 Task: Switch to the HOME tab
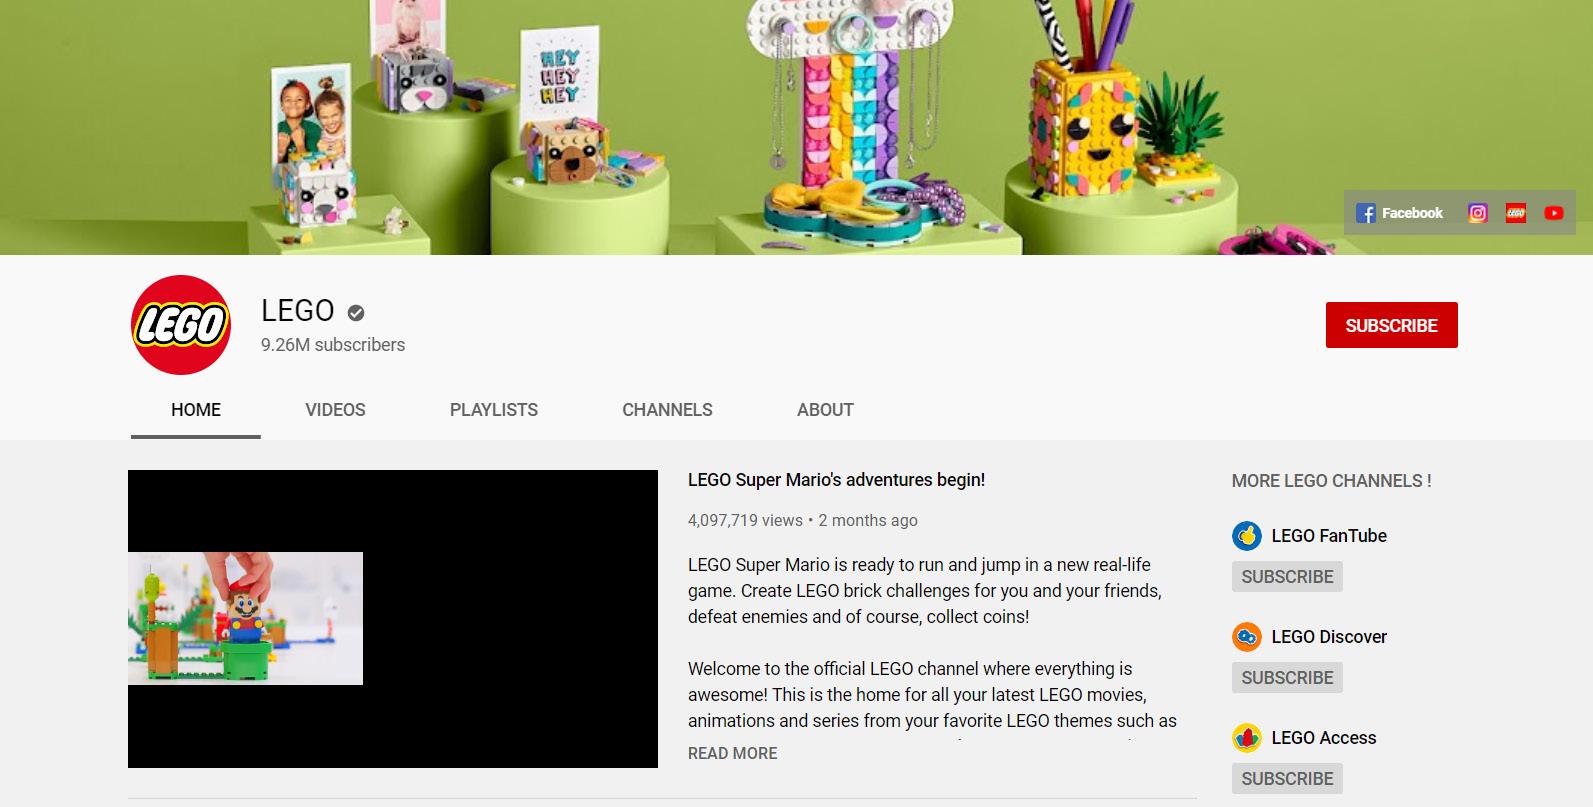click(x=196, y=410)
